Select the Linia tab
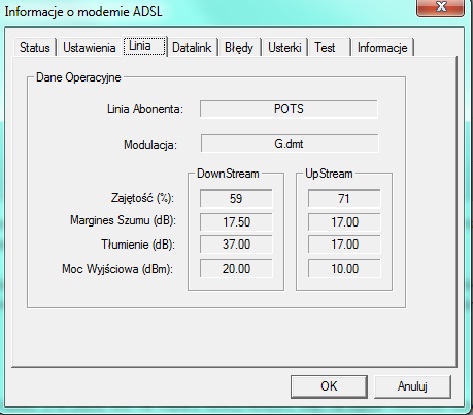The image size is (473, 415). (144, 46)
